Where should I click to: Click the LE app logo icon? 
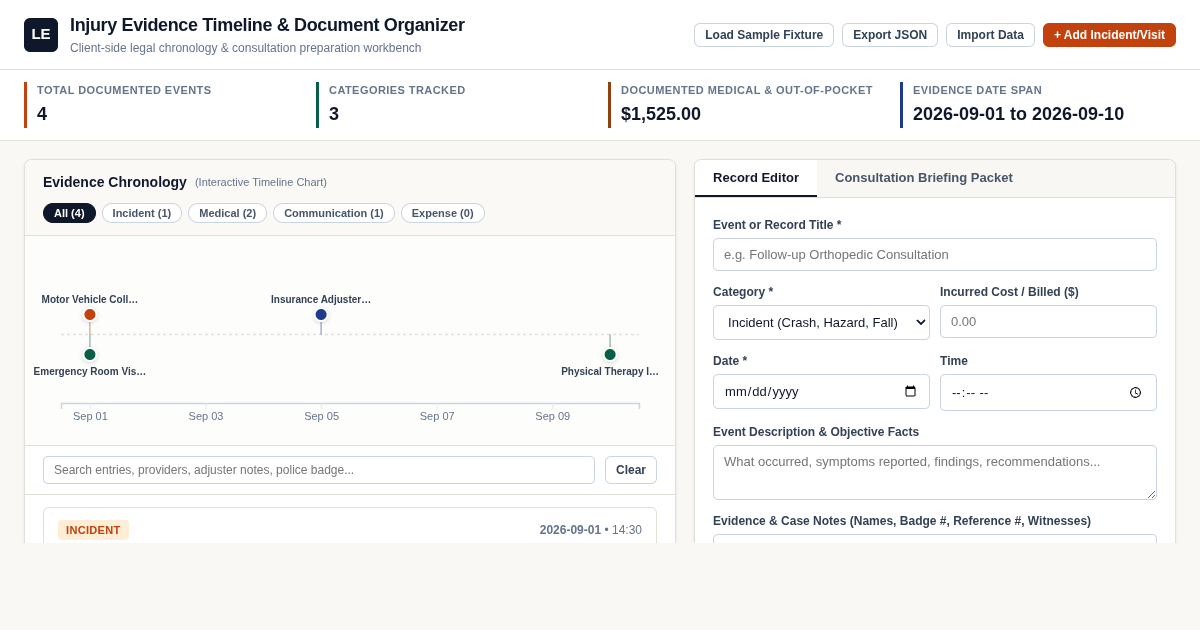[41, 35]
